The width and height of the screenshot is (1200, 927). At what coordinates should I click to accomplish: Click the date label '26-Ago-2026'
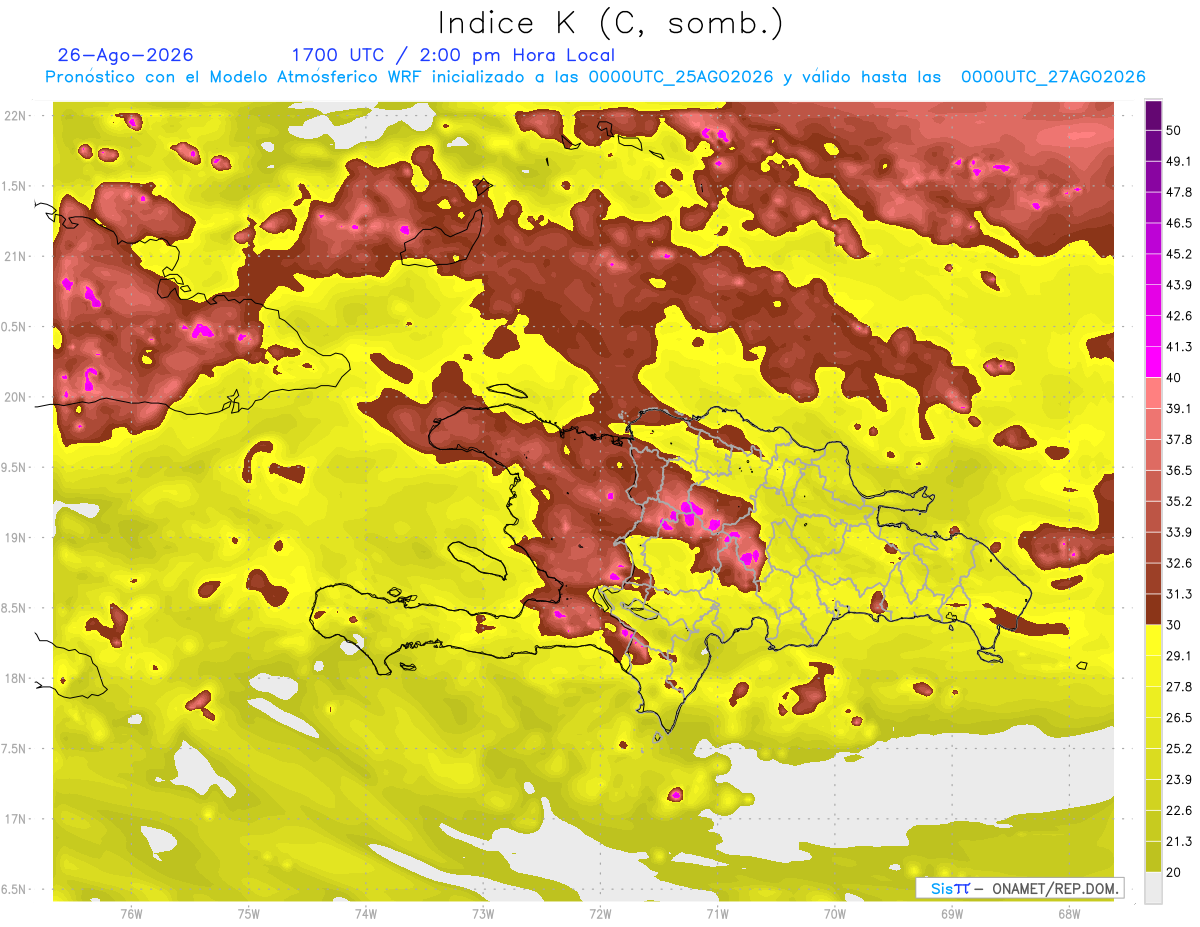coord(126,55)
